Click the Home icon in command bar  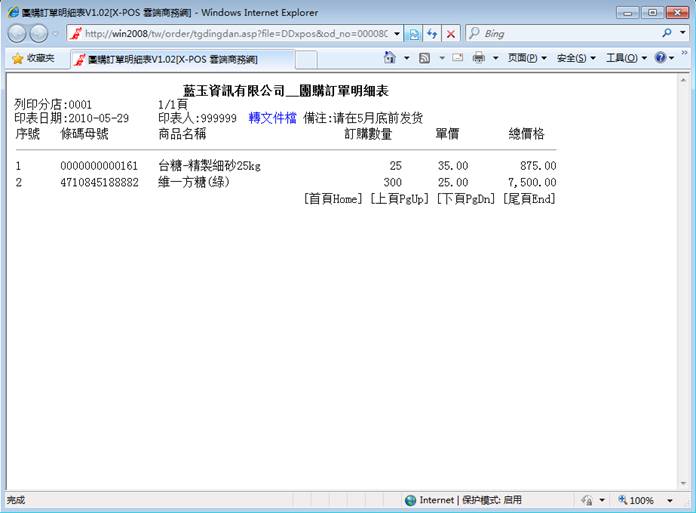[390, 58]
